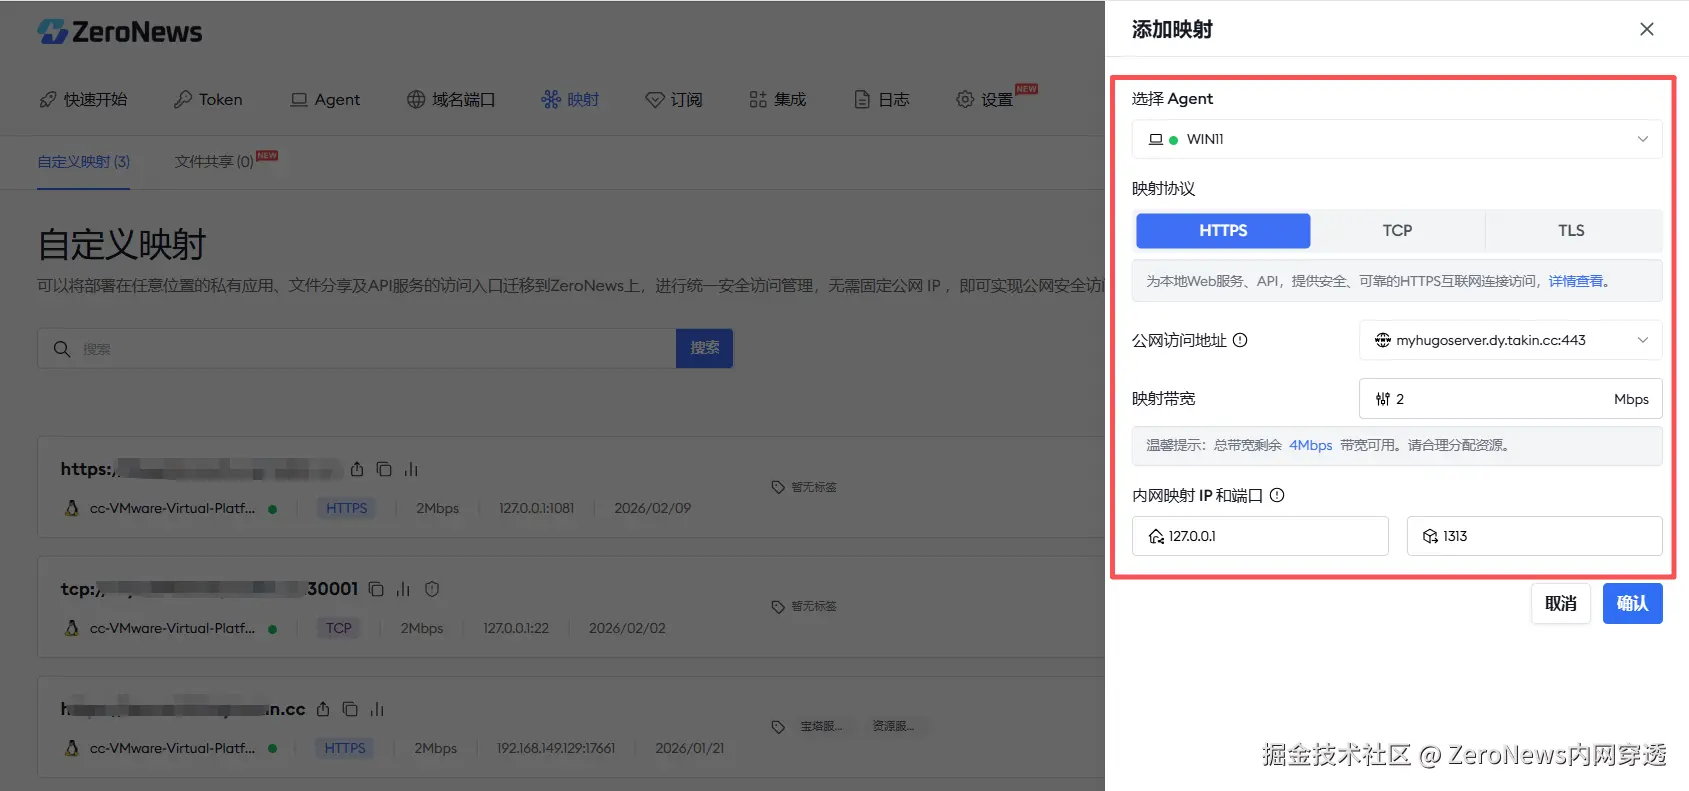The height and width of the screenshot is (791, 1689).
Task: Click the Linux penguin icon in the 127.0.0.1:22 row
Action: pos(72,628)
